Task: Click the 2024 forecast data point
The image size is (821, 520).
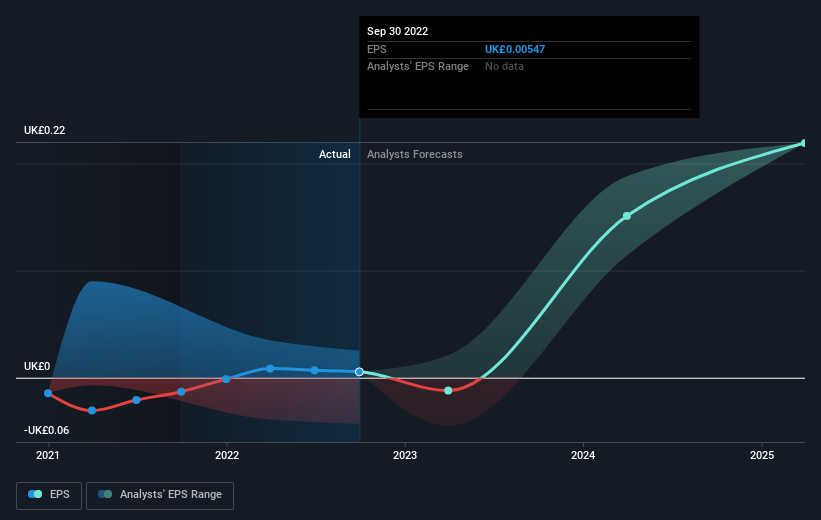Action: coord(627,216)
